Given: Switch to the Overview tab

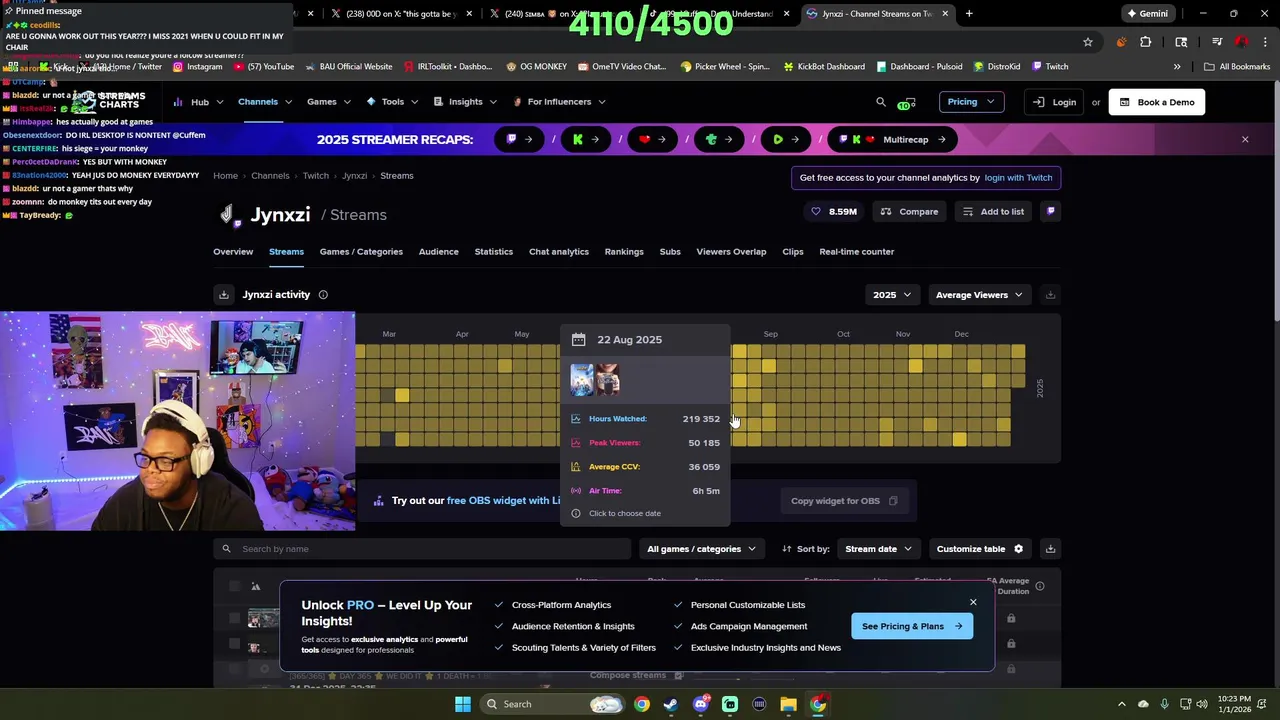Looking at the screenshot, I should (233, 252).
